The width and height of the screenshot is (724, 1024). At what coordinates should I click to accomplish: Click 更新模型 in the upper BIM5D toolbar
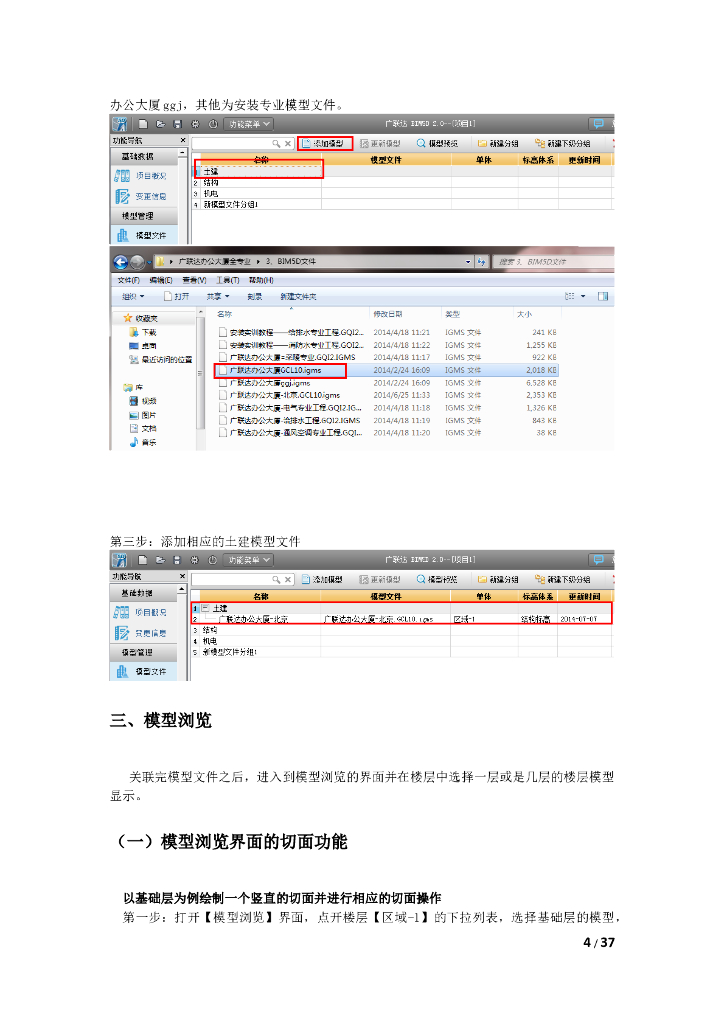(381, 144)
